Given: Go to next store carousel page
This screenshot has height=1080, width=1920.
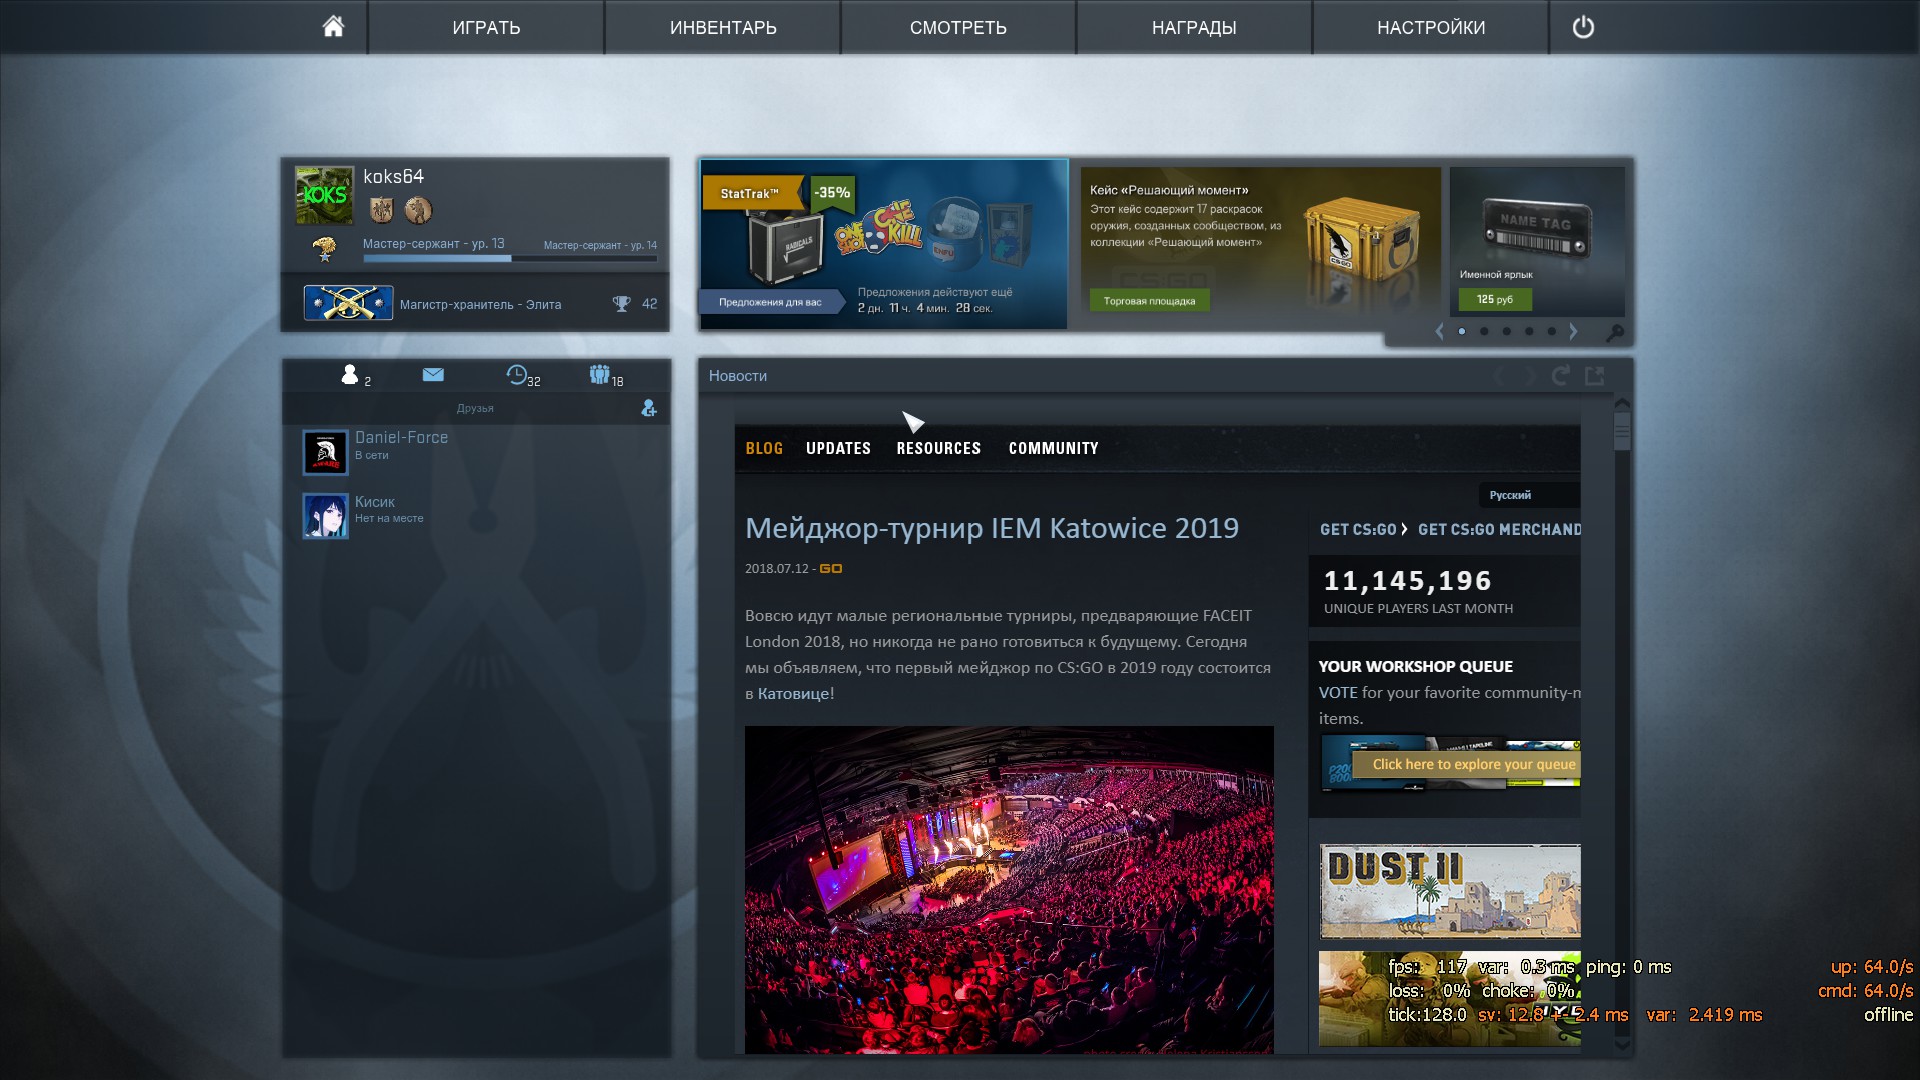Looking at the screenshot, I should pos(1573,331).
